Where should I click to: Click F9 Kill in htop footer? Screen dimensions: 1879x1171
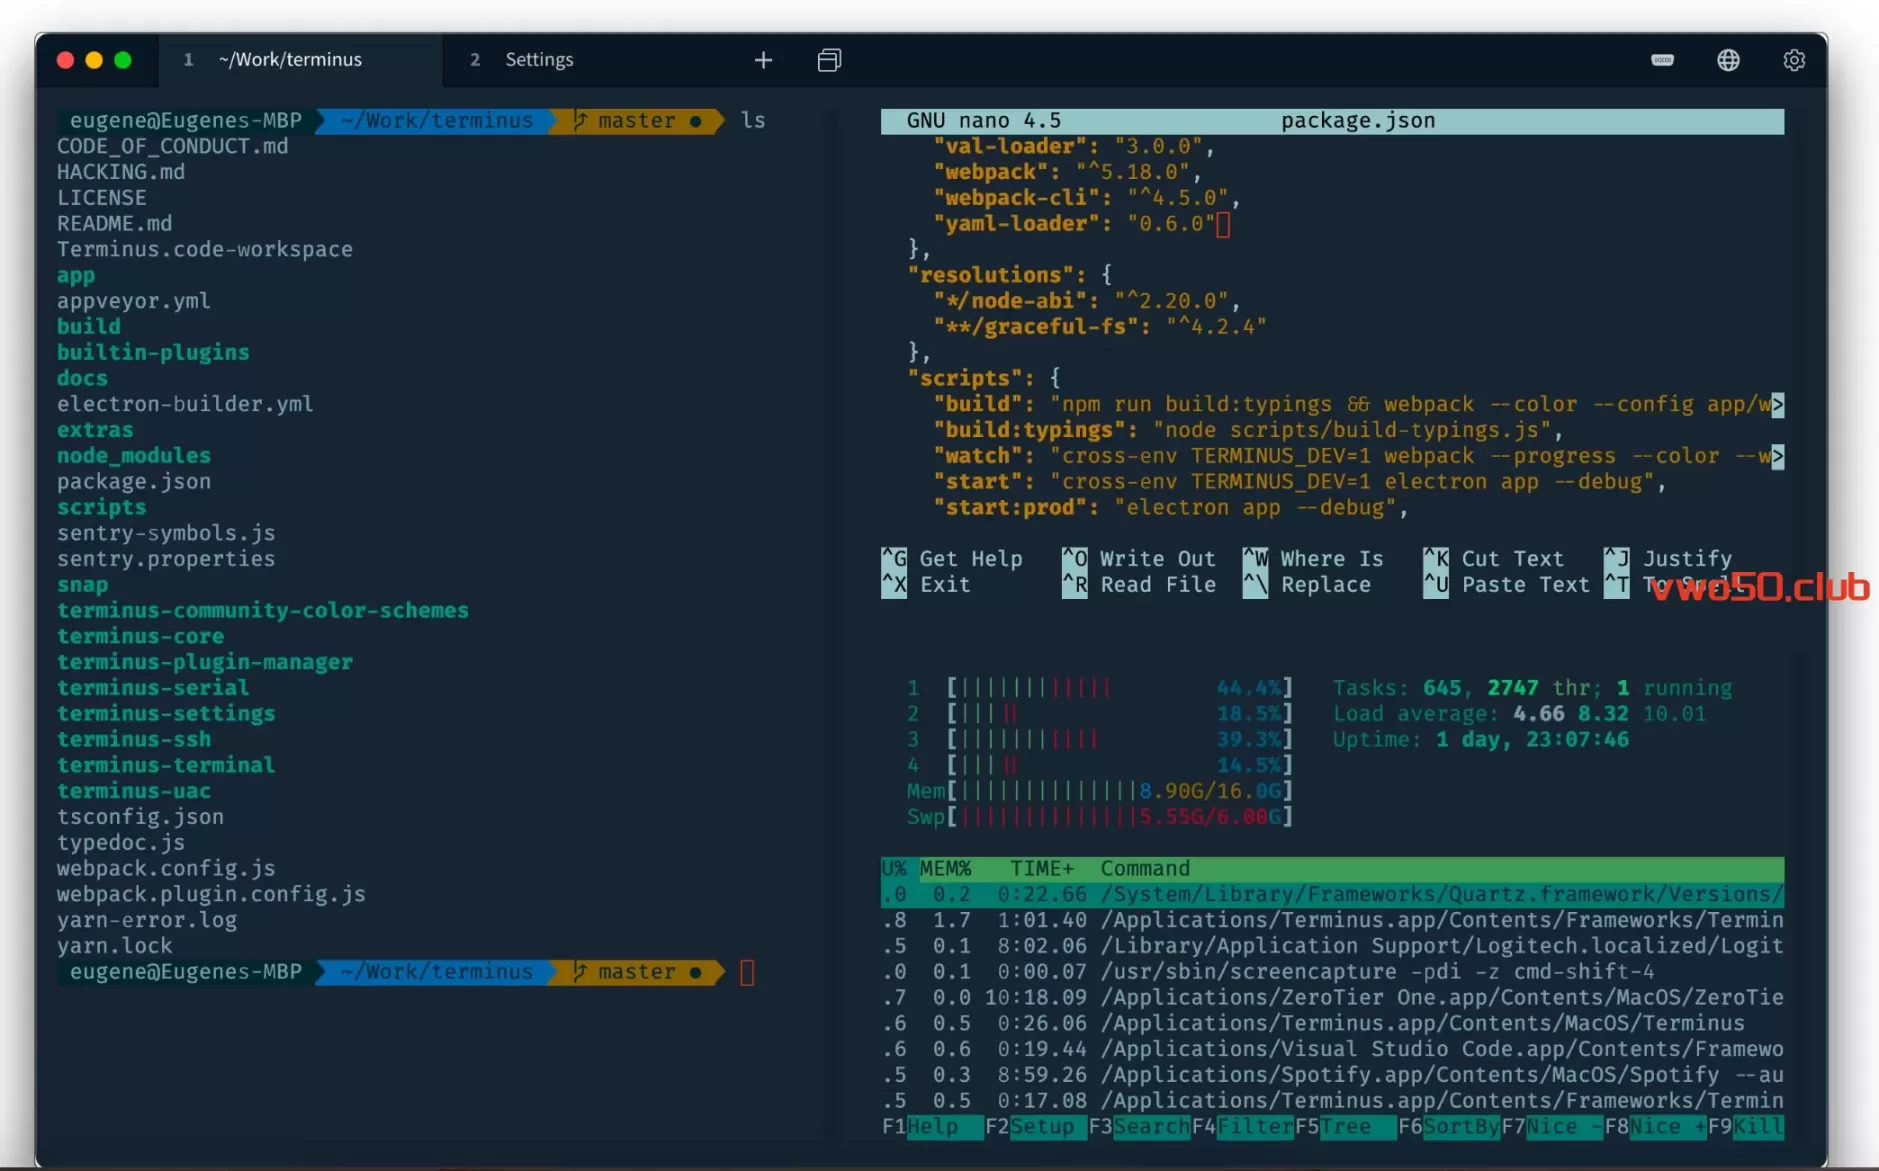[x=1758, y=1127]
